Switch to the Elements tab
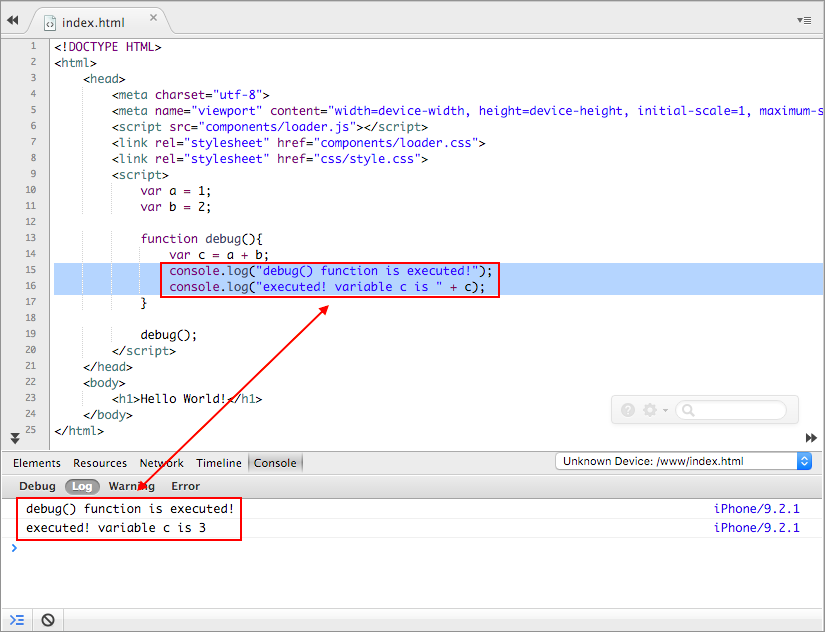This screenshot has height=632, width=825. (37, 463)
